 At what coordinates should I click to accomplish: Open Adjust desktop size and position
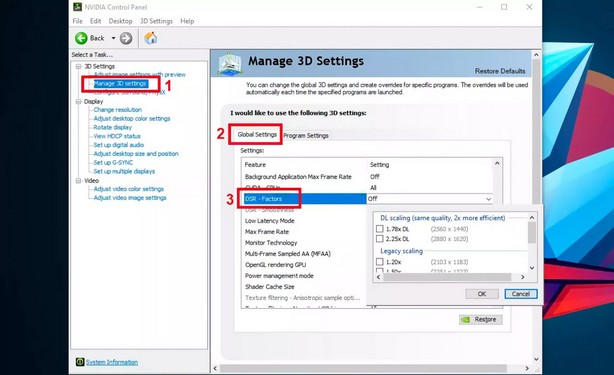[x=136, y=153]
